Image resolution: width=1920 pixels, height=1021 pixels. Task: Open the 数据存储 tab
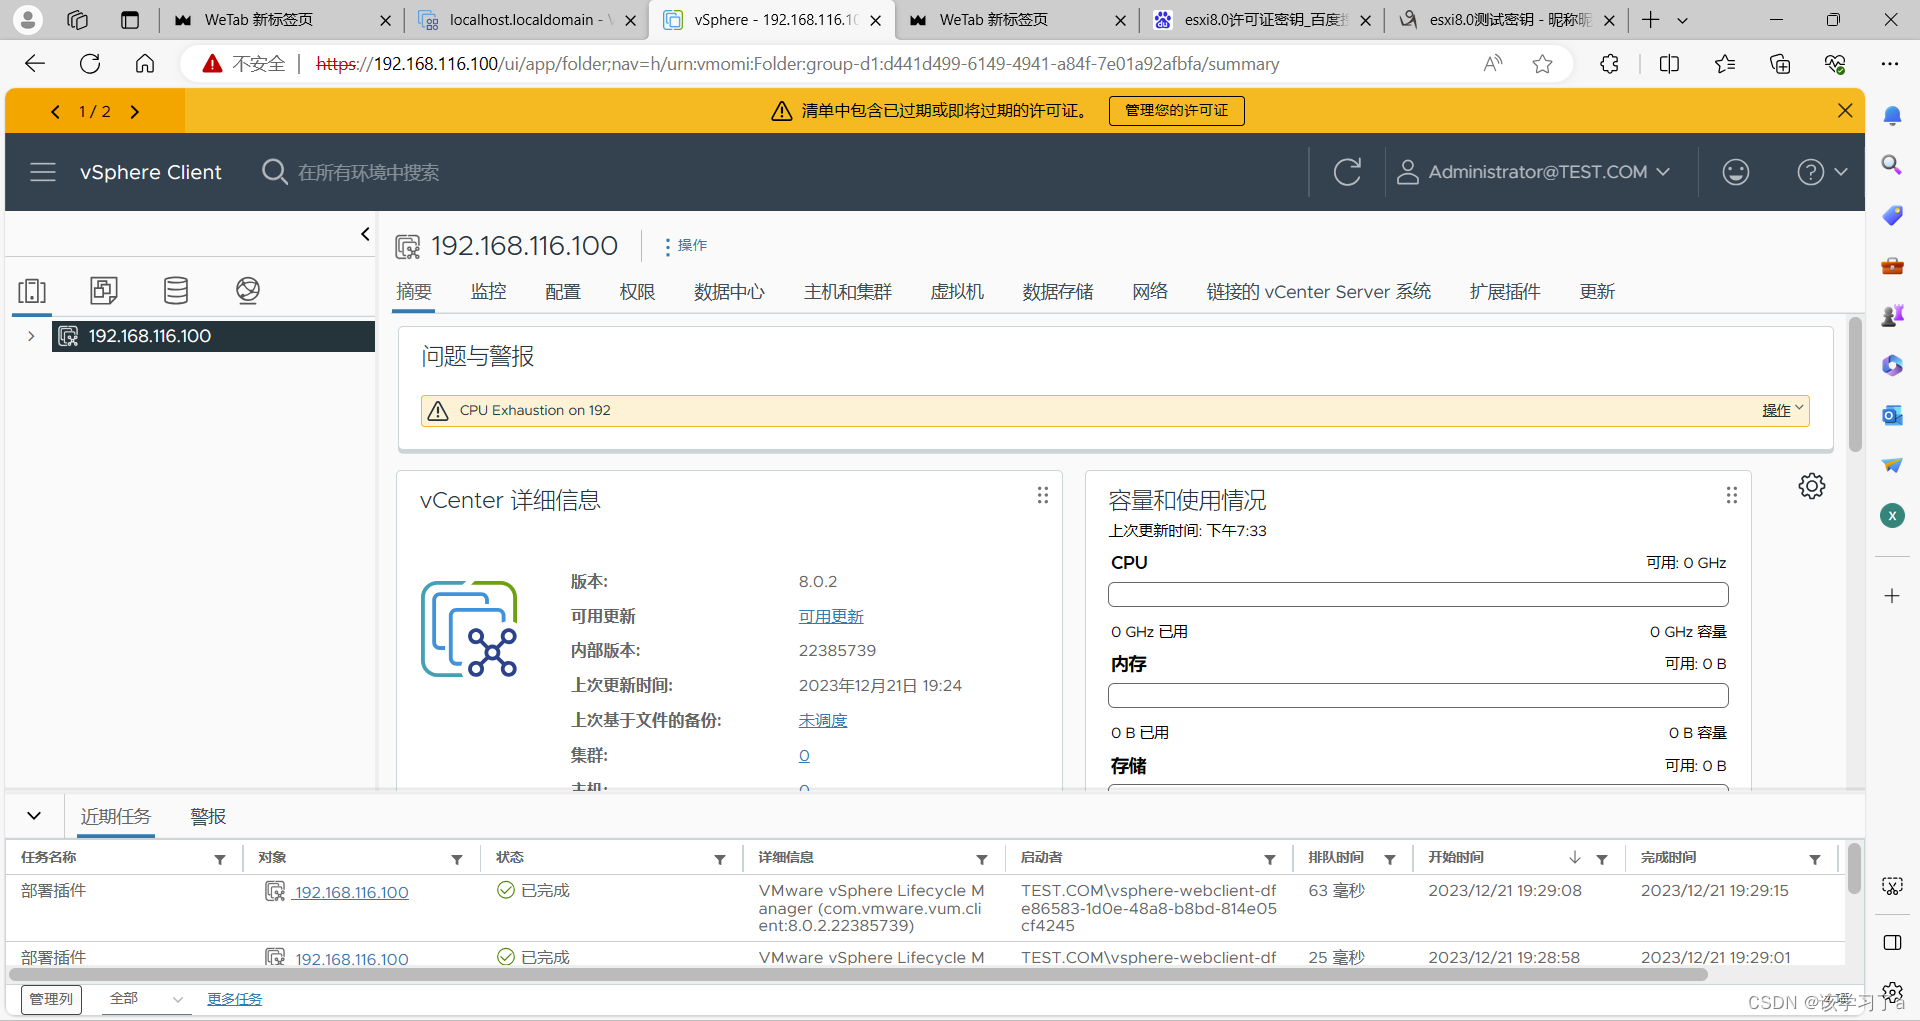click(x=1058, y=292)
